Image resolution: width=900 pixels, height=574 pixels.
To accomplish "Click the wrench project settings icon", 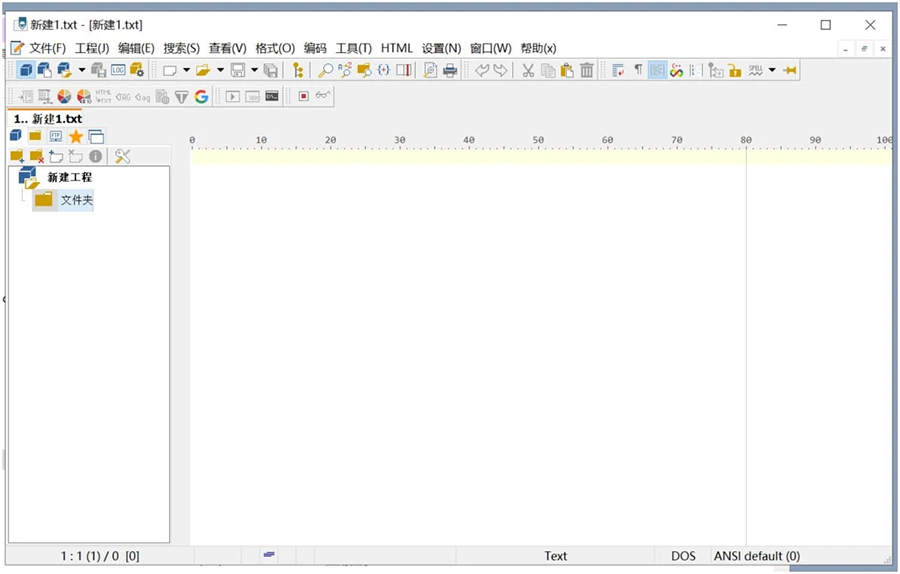I will pyautogui.click(x=123, y=156).
